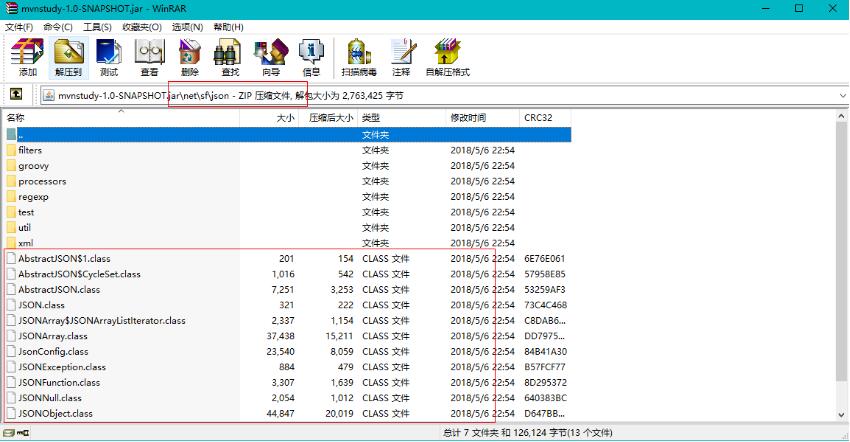The height and width of the screenshot is (442, 850).
Task: Open the 向导 (Wizard) toolbar icon
Action: [271, 57]
